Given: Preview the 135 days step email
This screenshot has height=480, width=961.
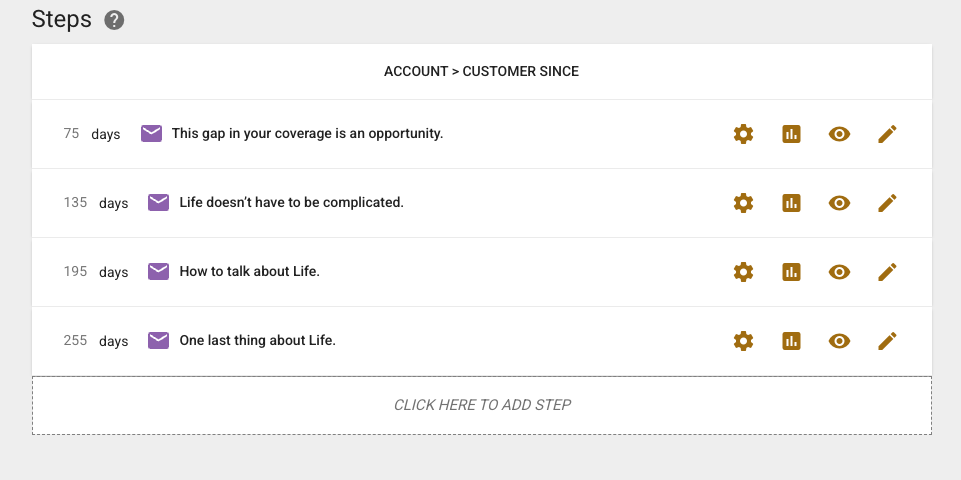Looking at the screenshot, I should coord(839,203).
